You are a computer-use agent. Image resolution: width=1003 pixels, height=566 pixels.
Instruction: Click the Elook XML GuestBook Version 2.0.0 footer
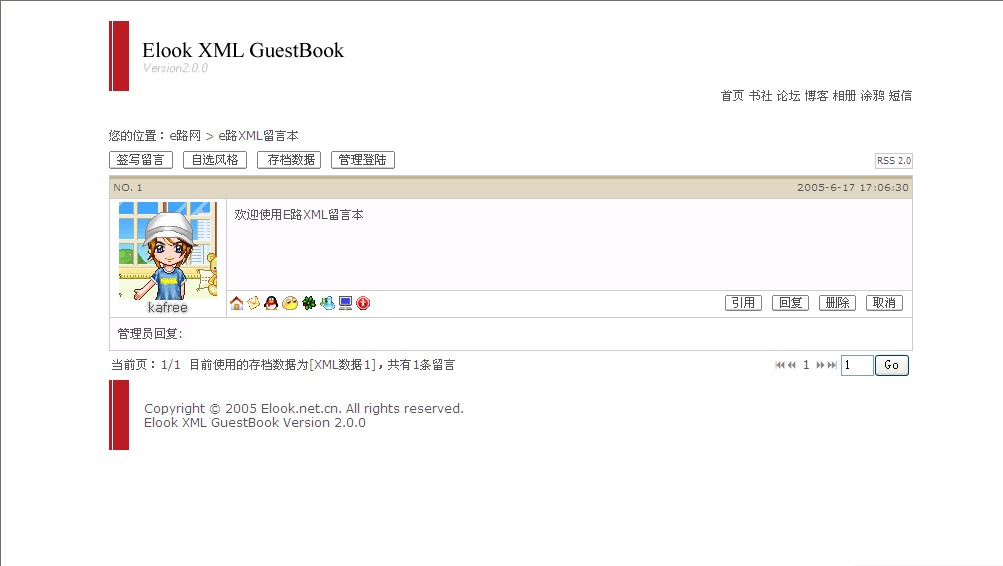tap(255, 423)
